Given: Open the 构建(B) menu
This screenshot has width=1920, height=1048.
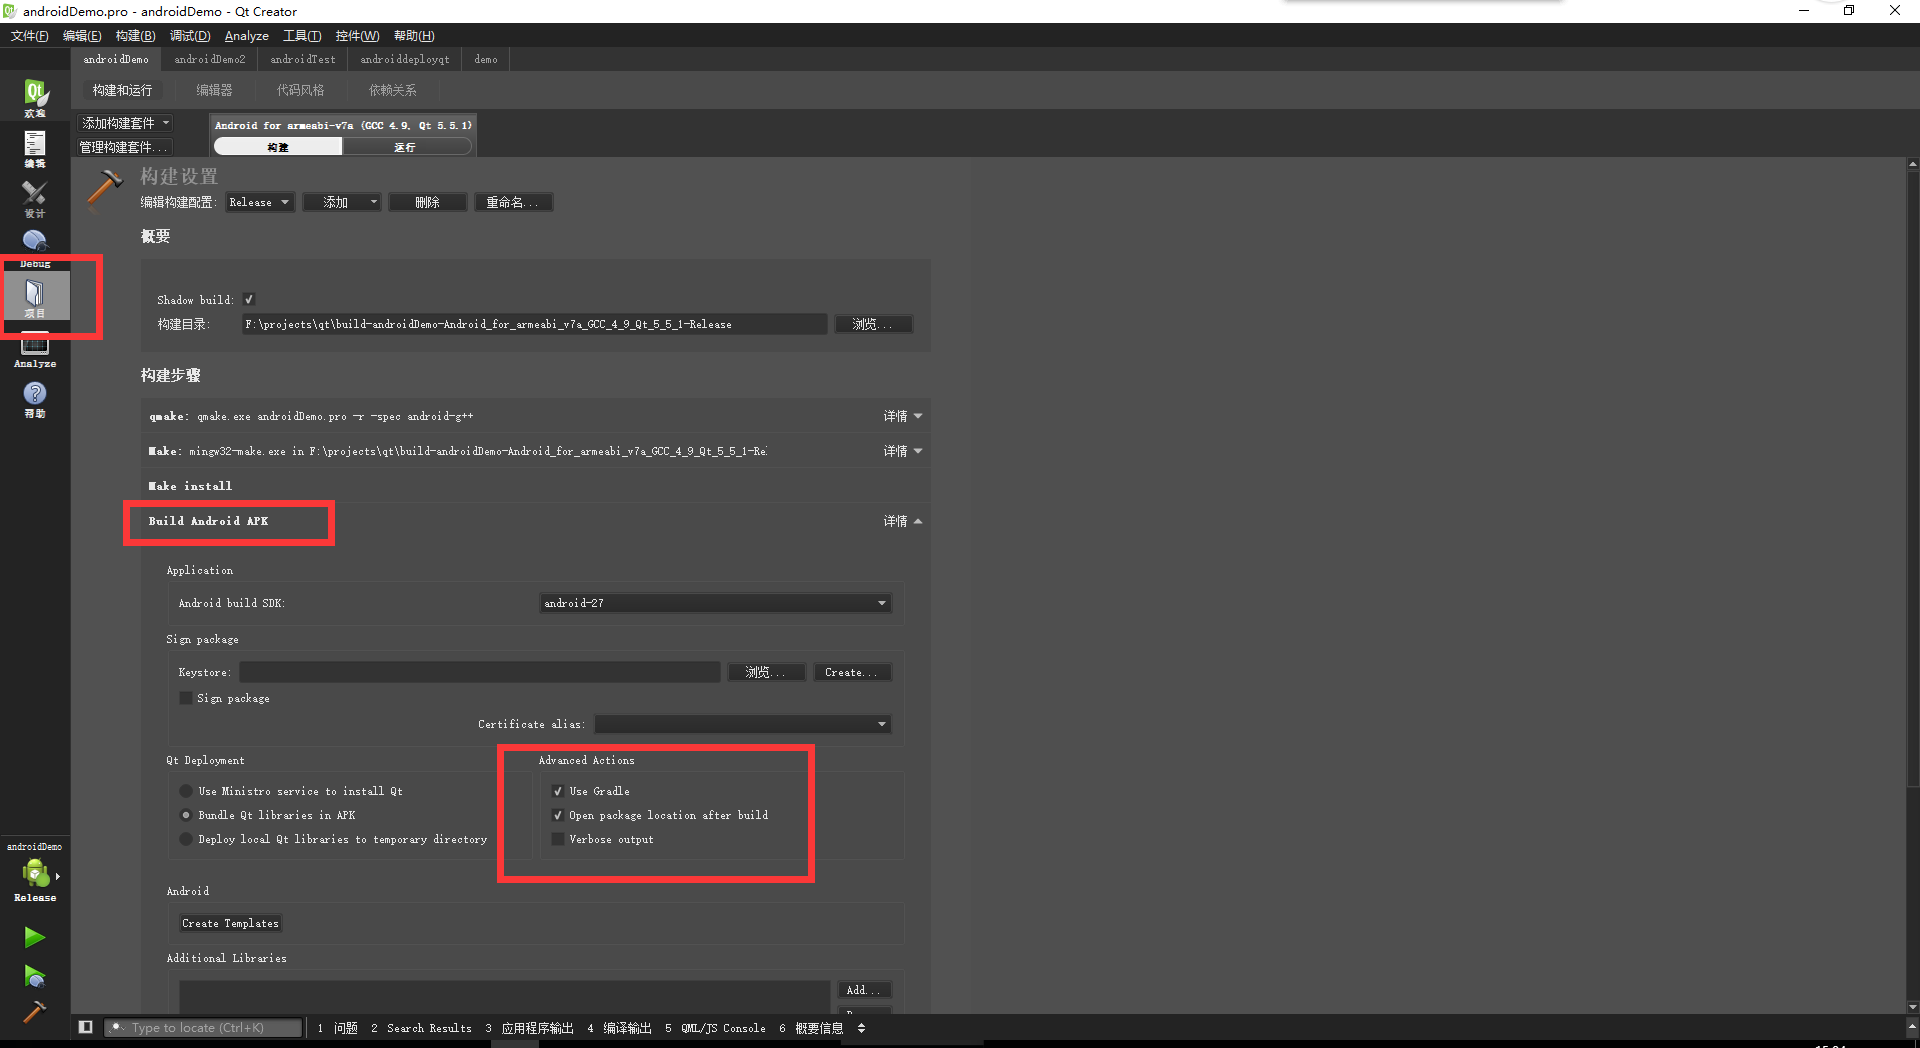Looking at the screenshot, I should click(x=135, y=36).
